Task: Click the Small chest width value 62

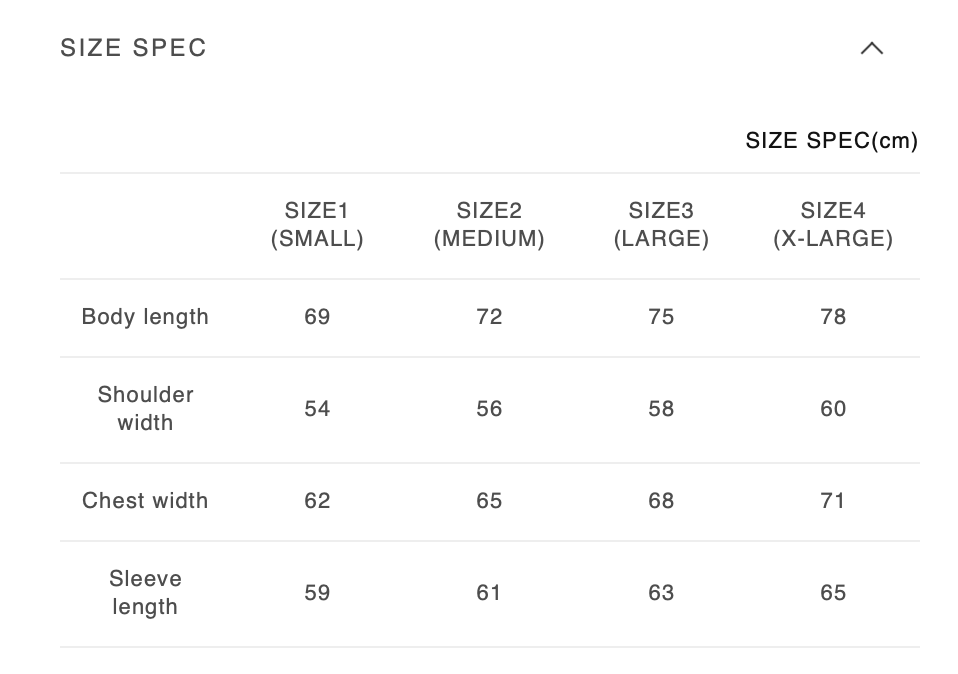Action: point(317,501)
